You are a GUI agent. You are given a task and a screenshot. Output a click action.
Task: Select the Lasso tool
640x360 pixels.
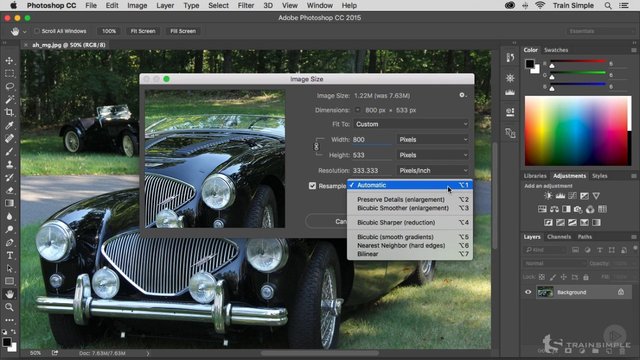coord(9,87)
